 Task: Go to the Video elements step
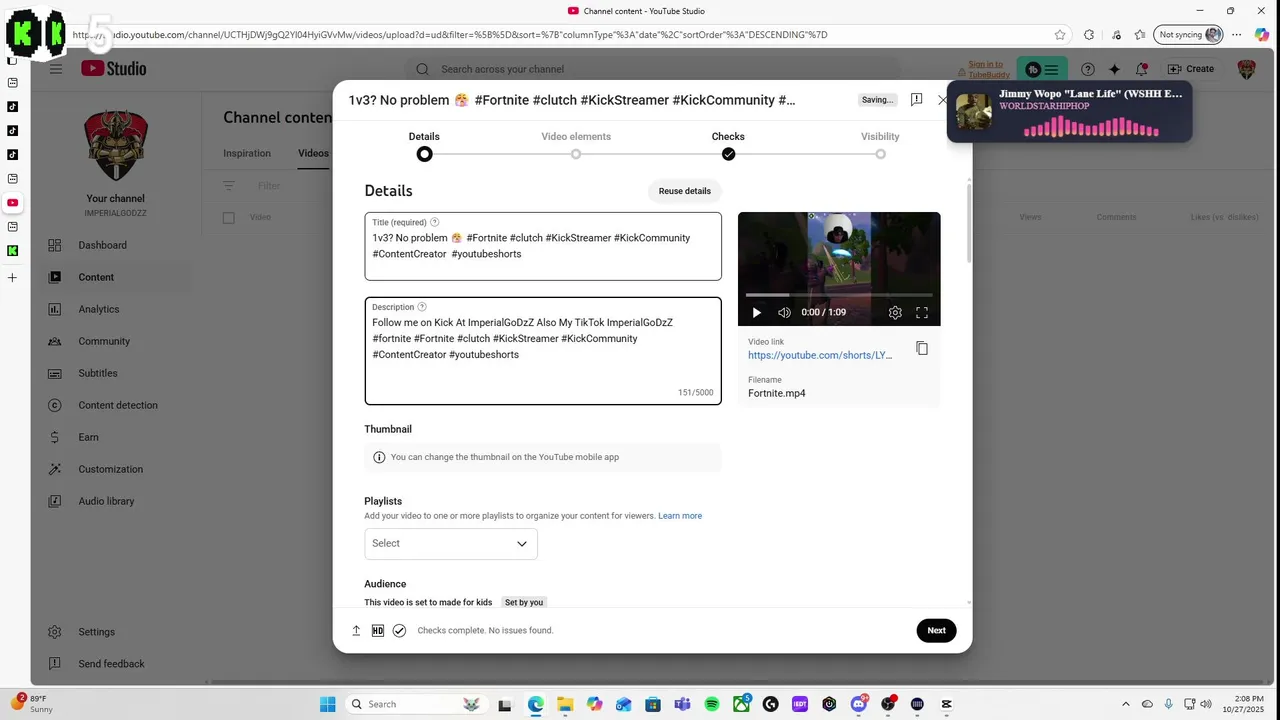tap(576, 145)
